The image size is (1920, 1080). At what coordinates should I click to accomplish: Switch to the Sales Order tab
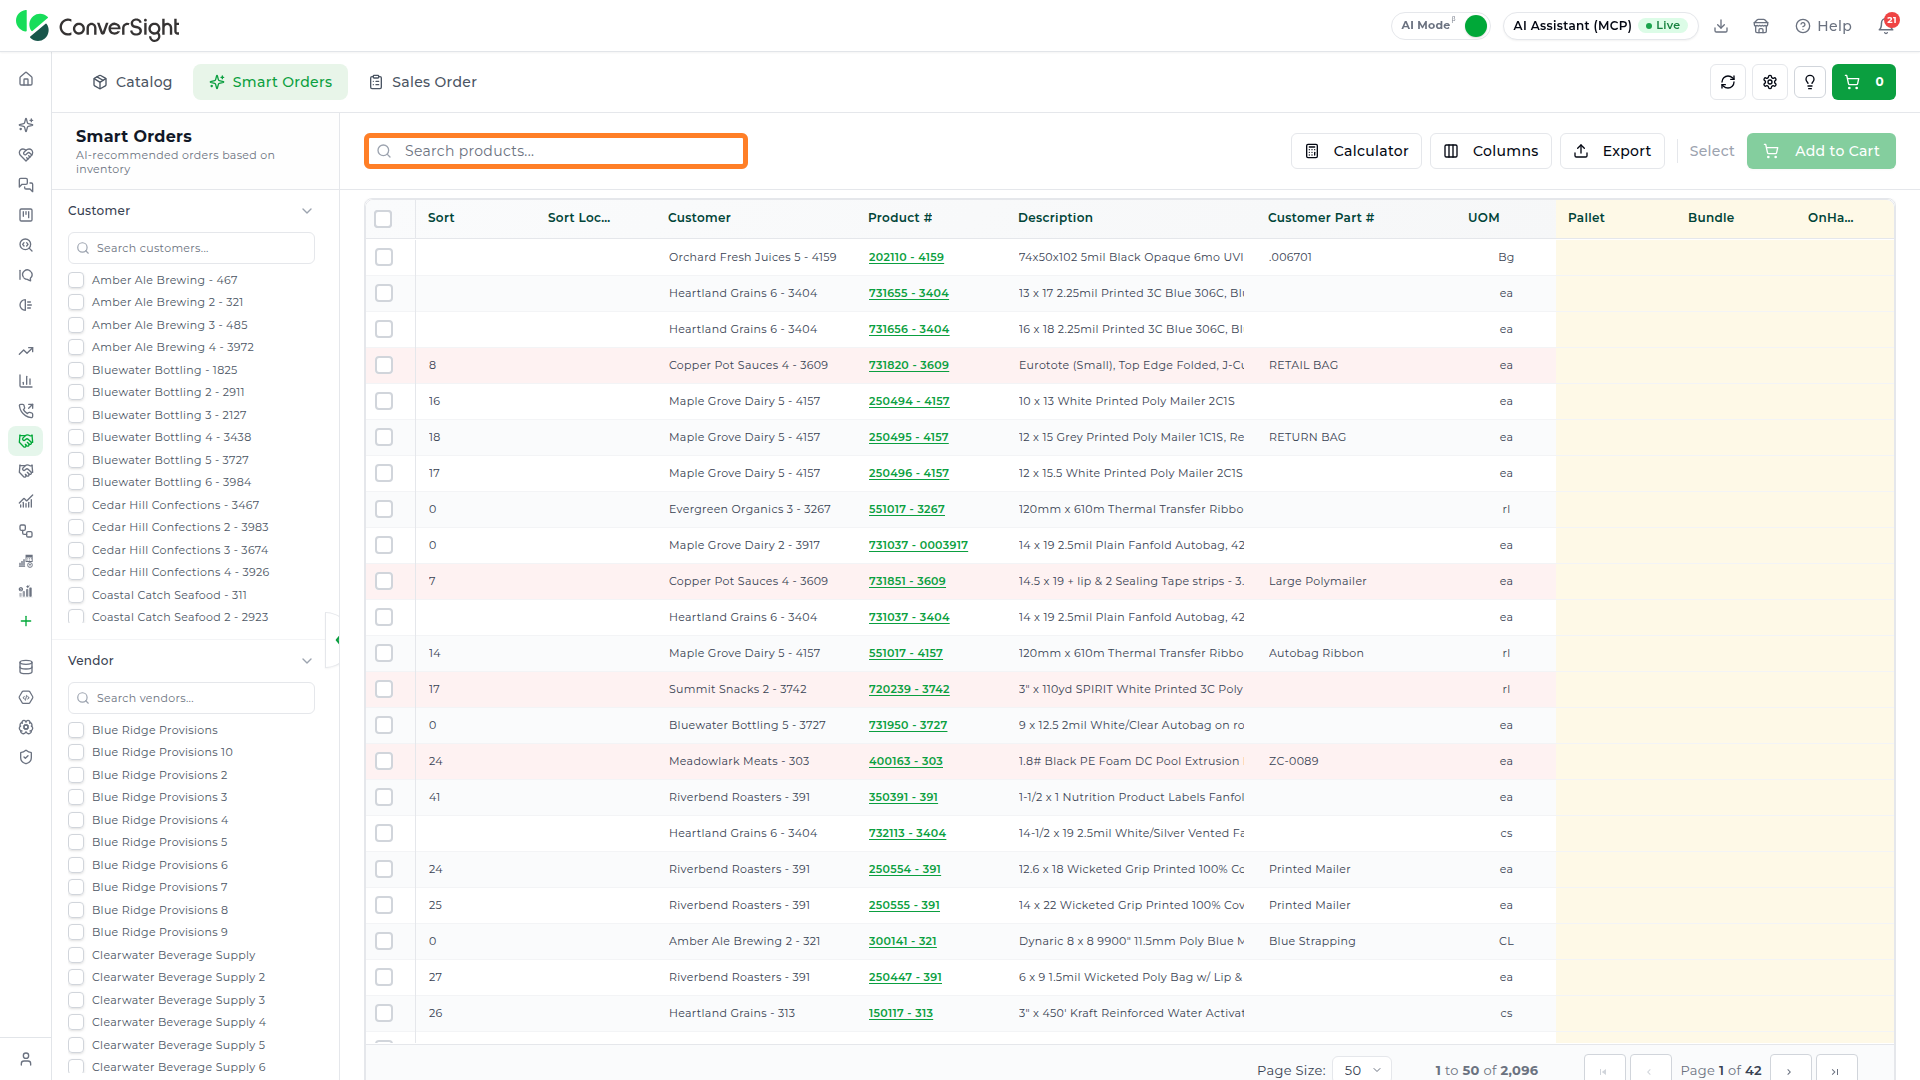(x=423, y=82)
